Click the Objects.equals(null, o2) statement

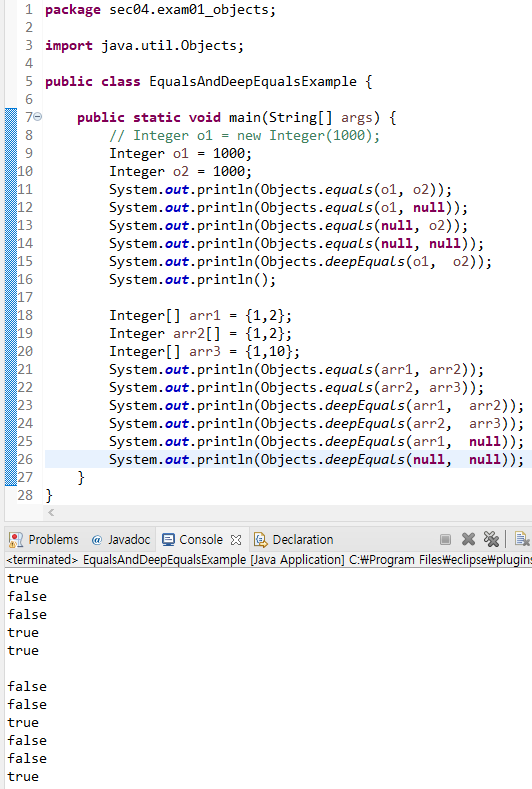pyautogui.click(x=288, y=226)
